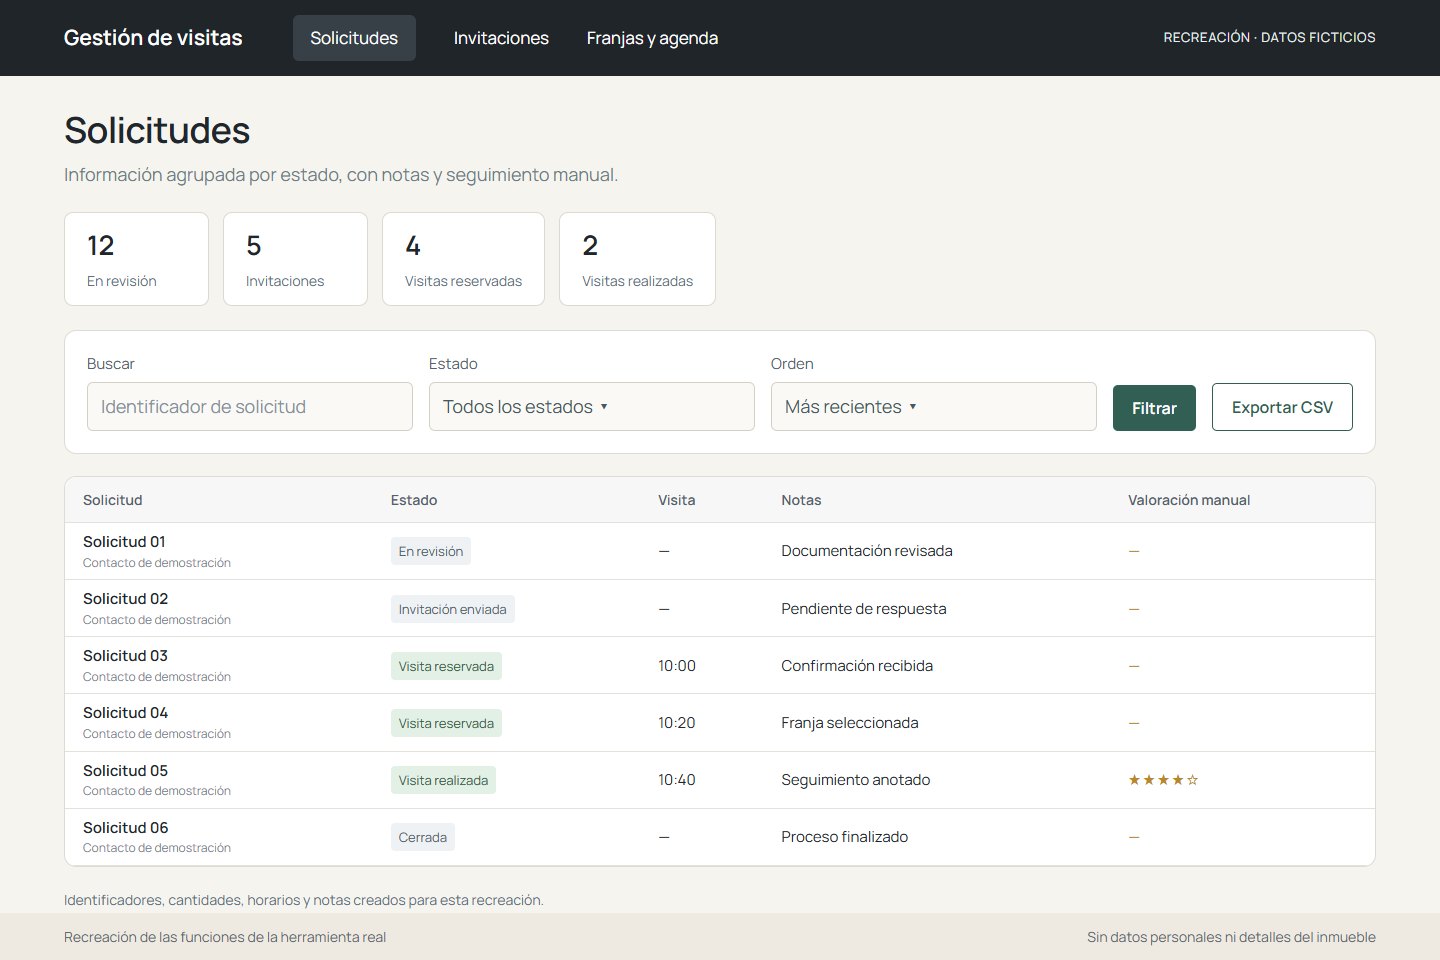The width and height of the screenshot is (1440, 960).
Task: Click the Visita realizada status badge
Action: pos(443,780)
